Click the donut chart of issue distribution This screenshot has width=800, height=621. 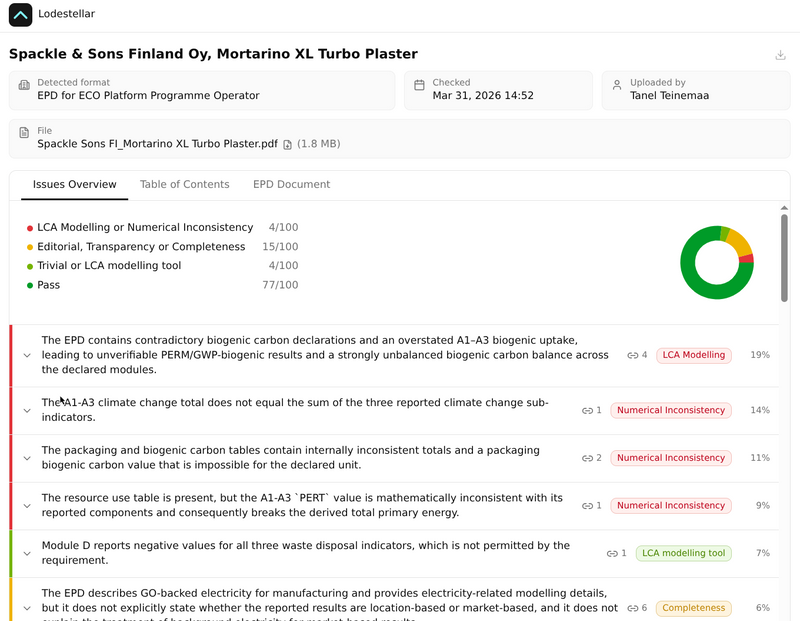[x=716, y=262]
